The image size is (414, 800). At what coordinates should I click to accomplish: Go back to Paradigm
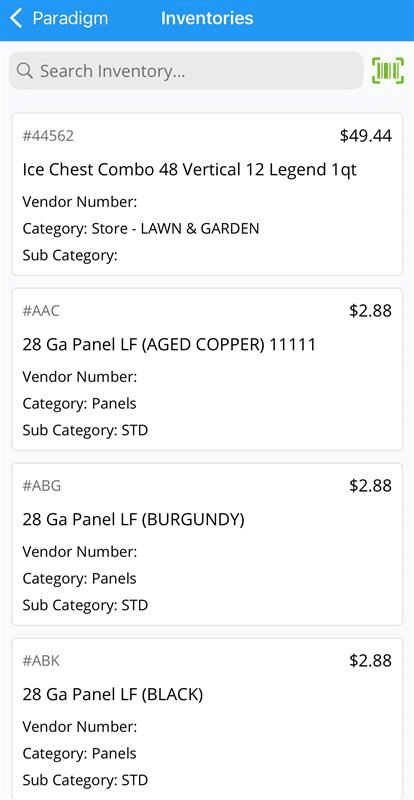(59, 18)
